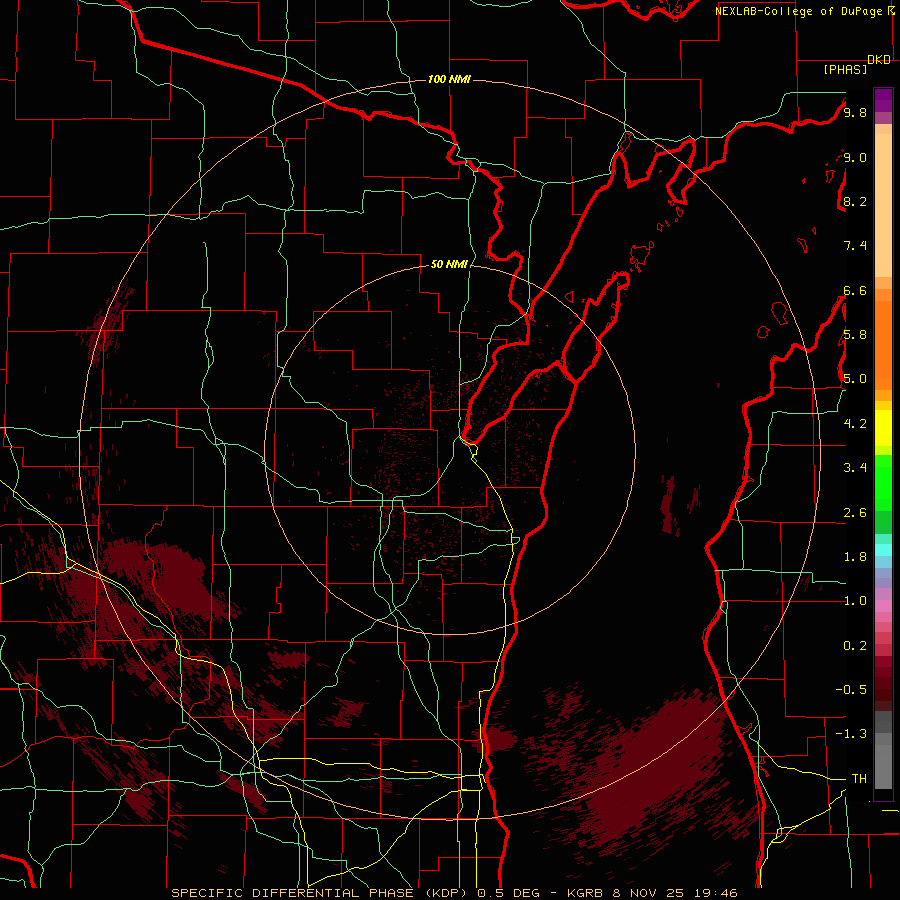
Task: Click the 7.4 value on the color scale
Action: point(855,246)
